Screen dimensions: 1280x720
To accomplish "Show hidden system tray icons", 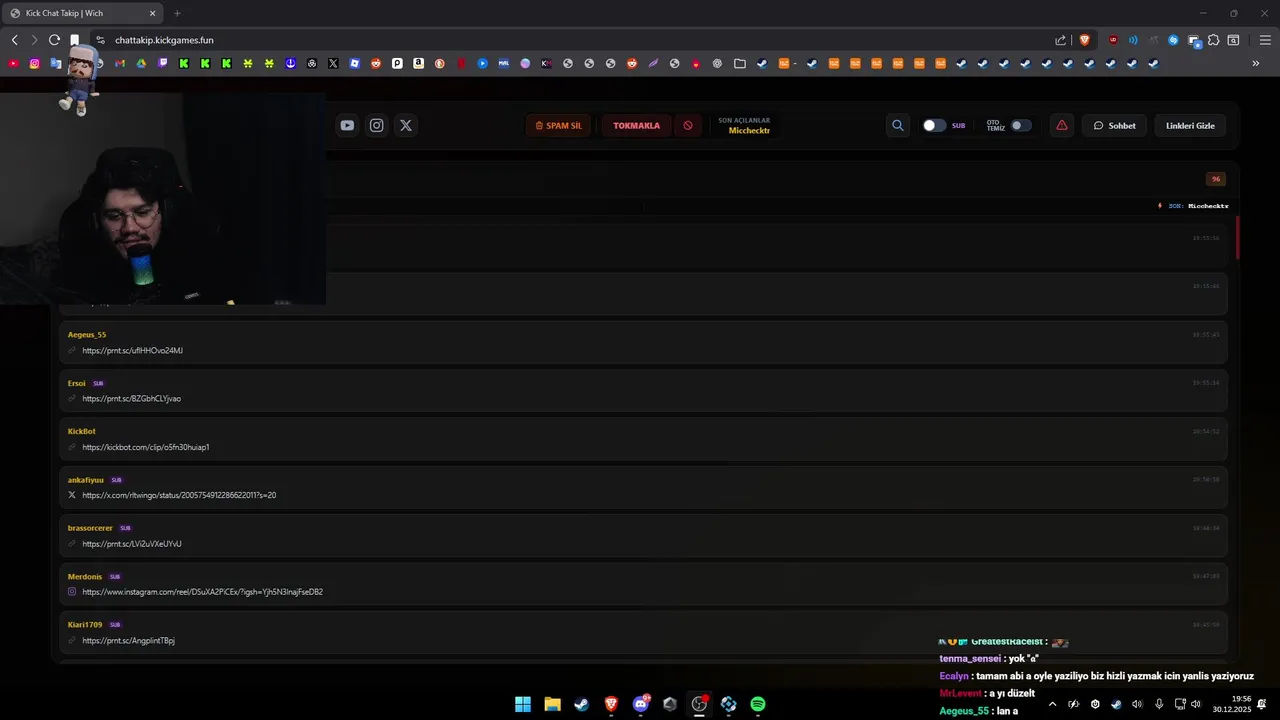I will (x=1052, y=704).
